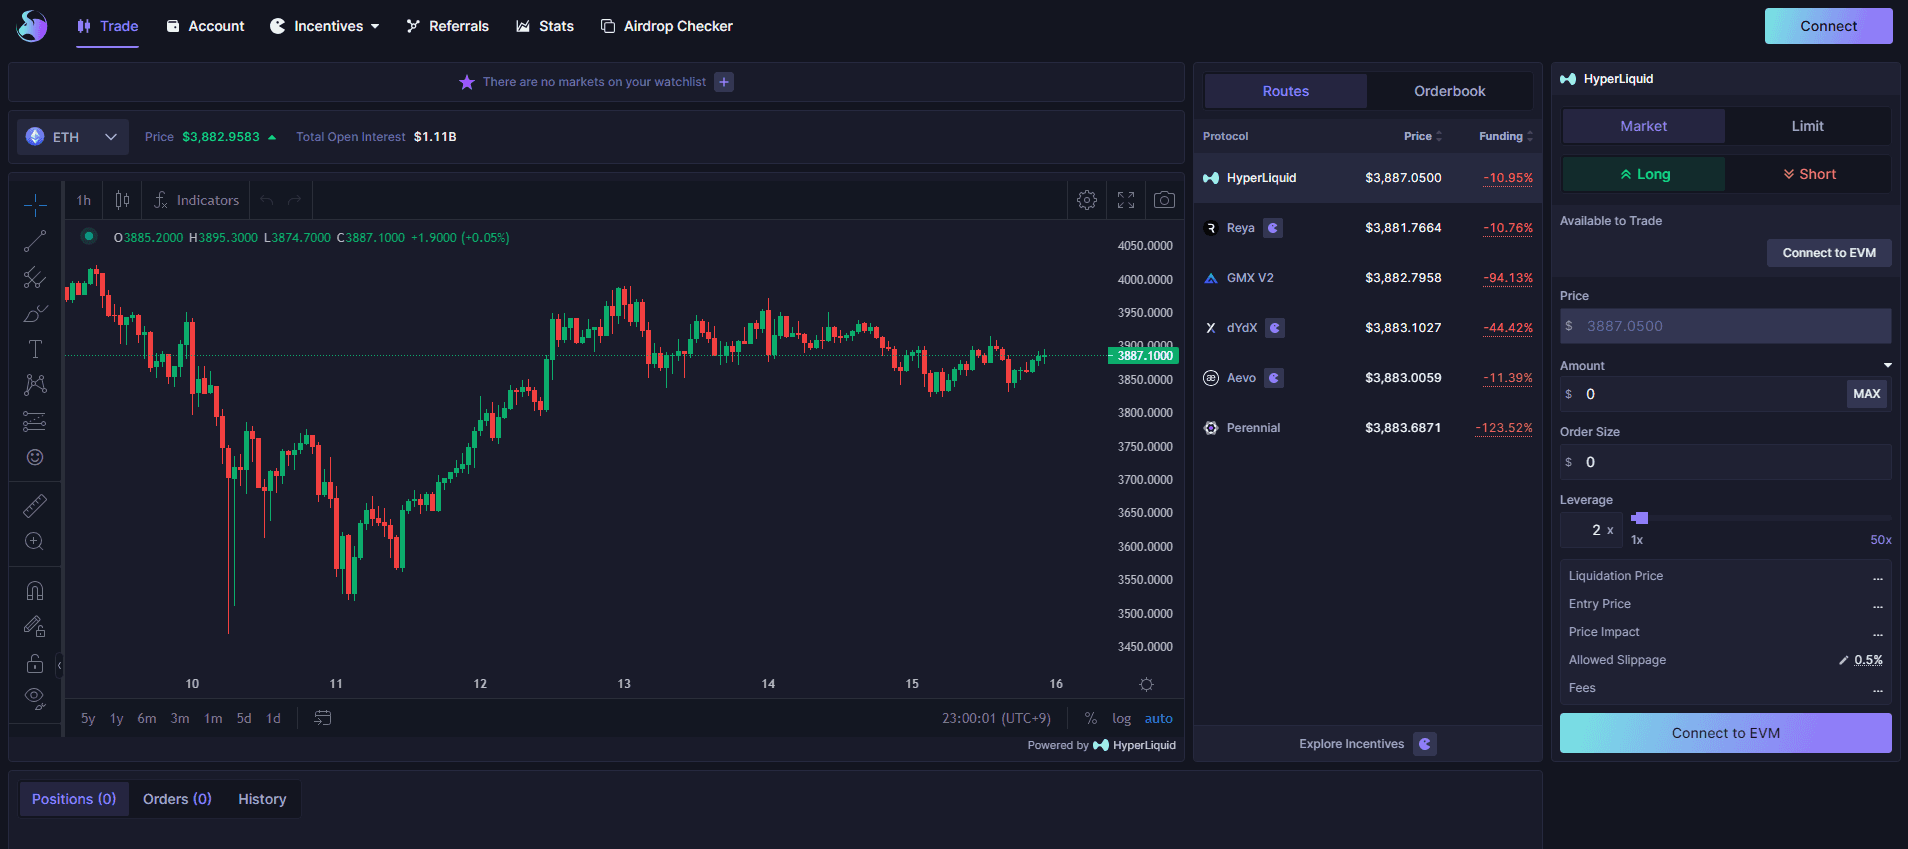The height and width of the screenshot is (849, 1908).
Task: Toggle magnet mode for drawings
Action: click(35, 591)
